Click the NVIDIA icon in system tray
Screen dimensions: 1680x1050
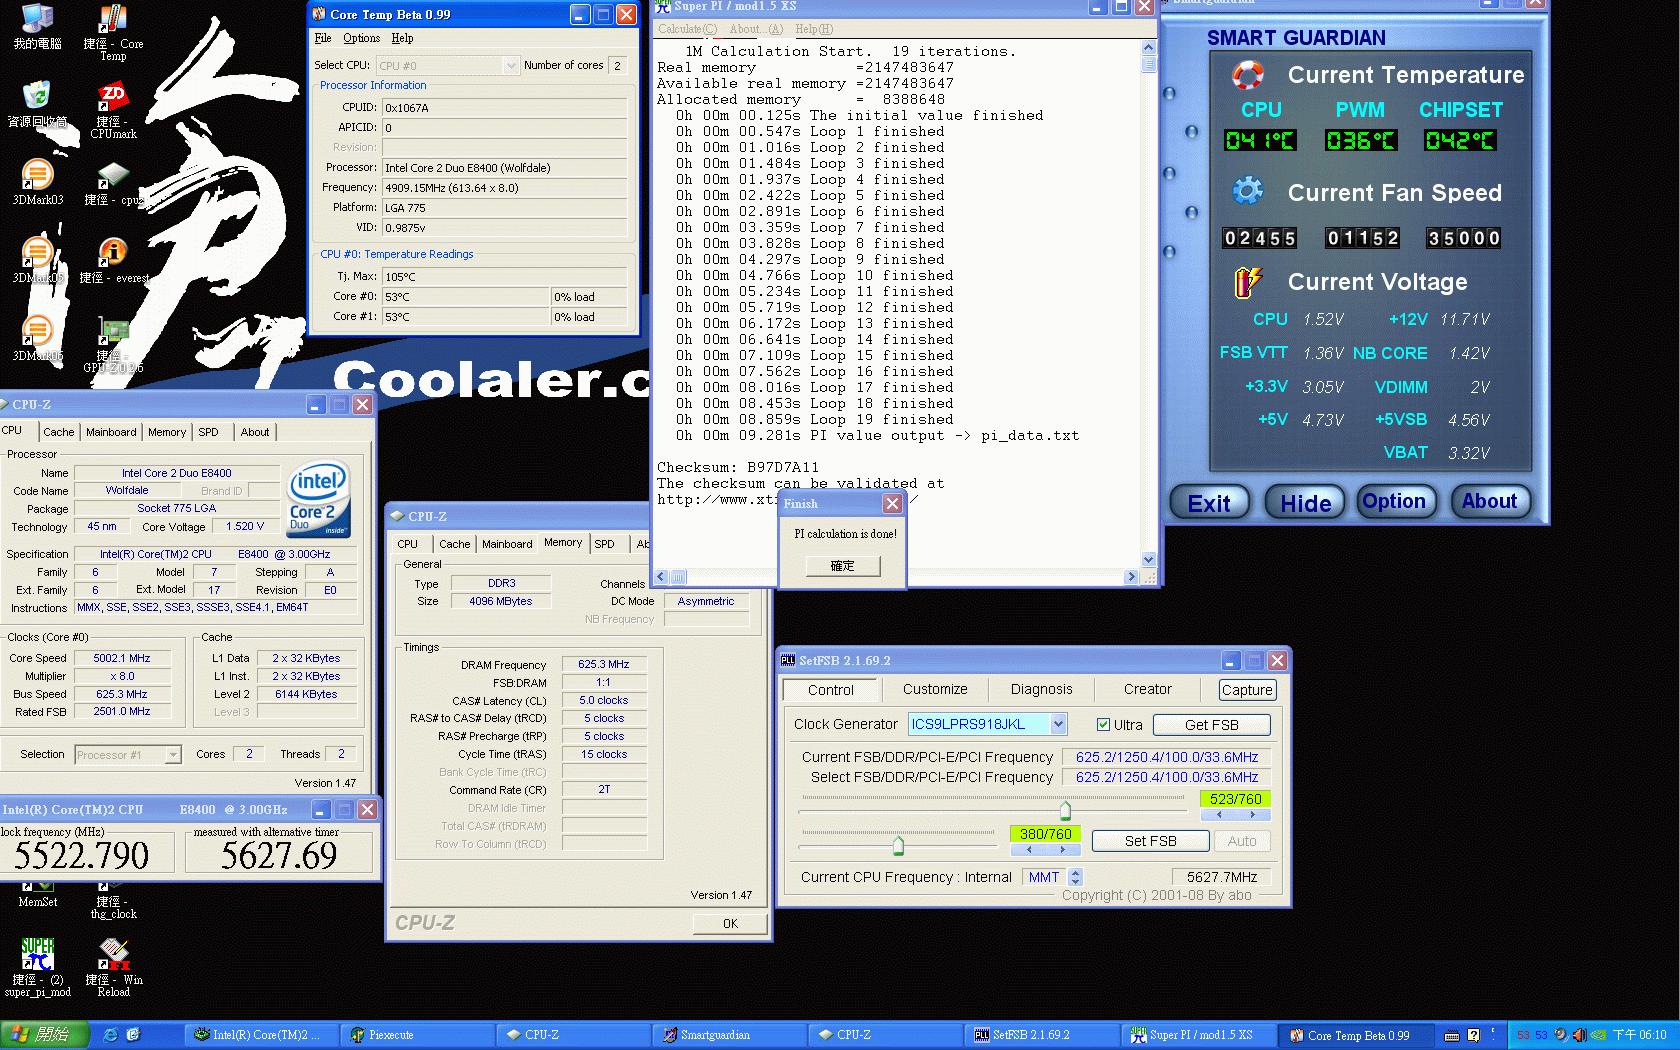point(1599,1035)
